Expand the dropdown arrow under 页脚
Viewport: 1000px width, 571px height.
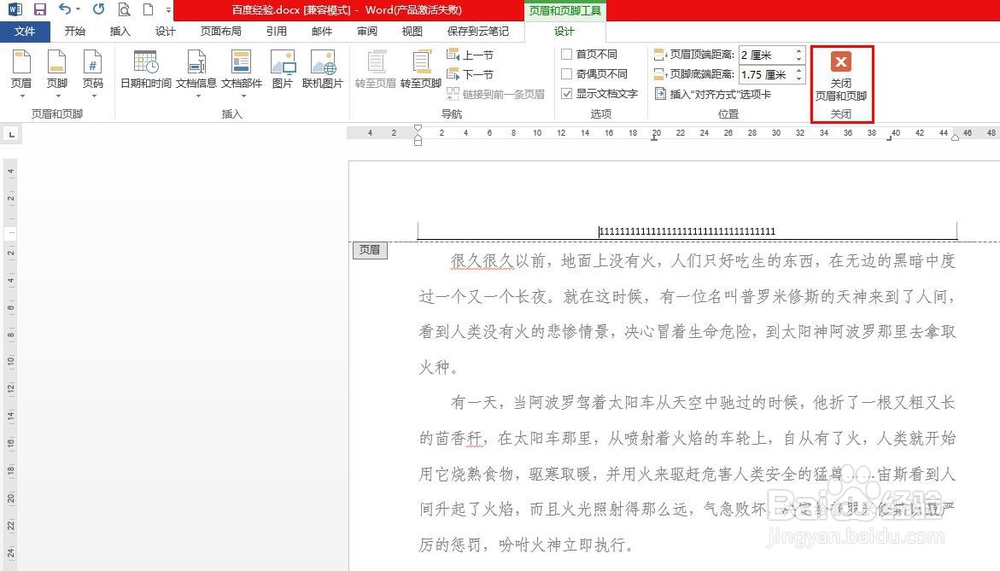point(57,96)
